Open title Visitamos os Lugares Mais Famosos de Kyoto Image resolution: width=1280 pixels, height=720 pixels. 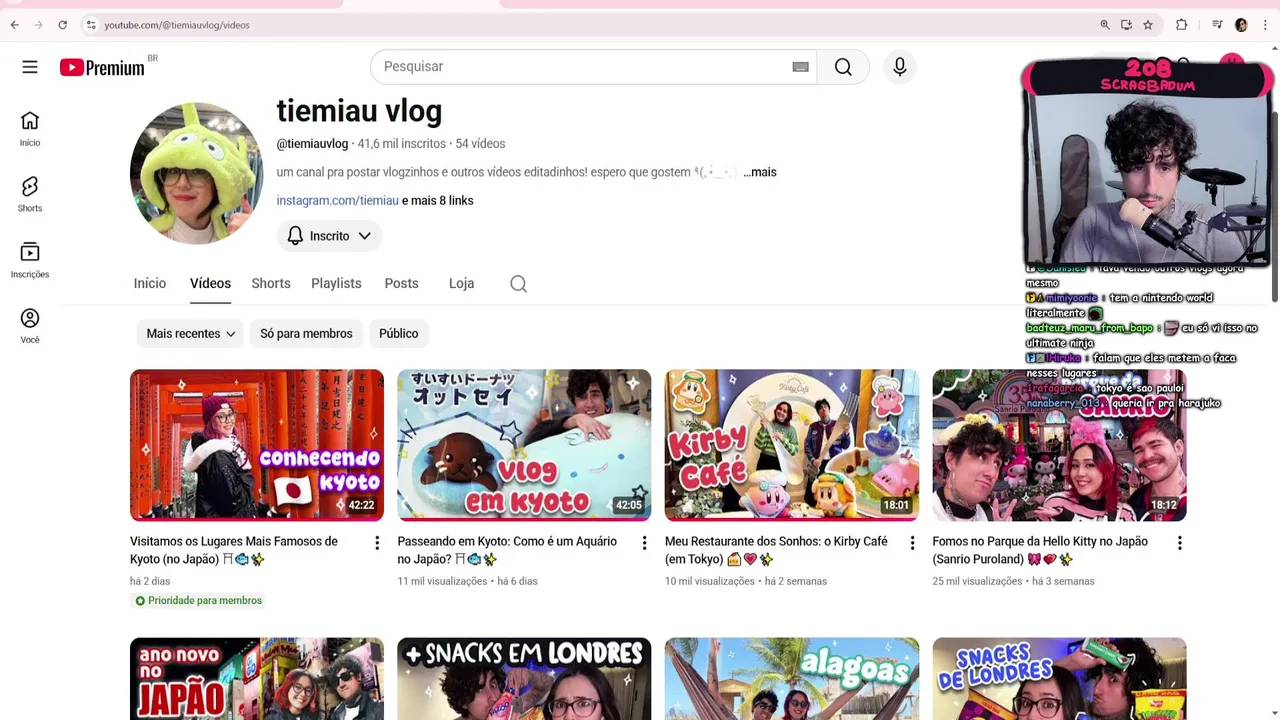click(234, 550)
